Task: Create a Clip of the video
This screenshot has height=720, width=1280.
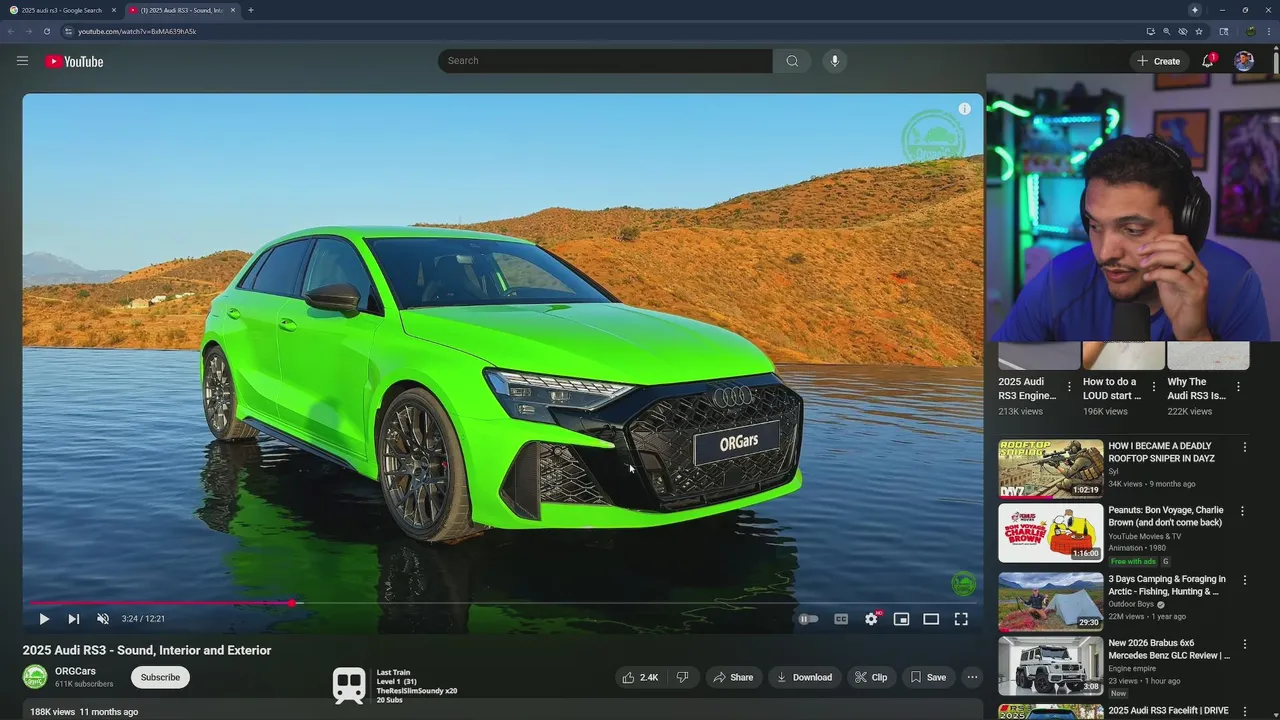Action: coord(871,677)
